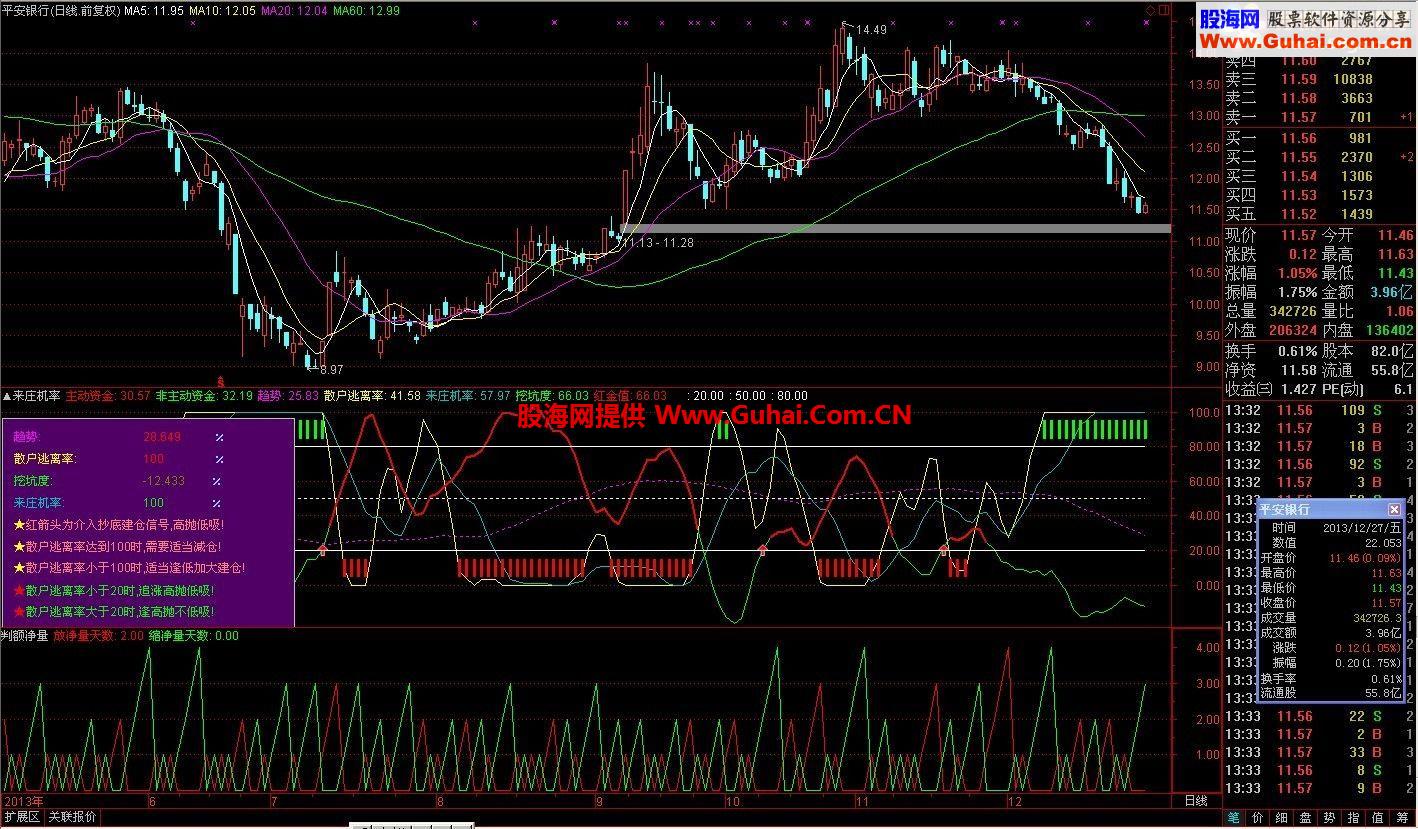This screenshot has height=829, width=1418.
Task: Click the 2013年 timeline label
Action: (22, 801)
